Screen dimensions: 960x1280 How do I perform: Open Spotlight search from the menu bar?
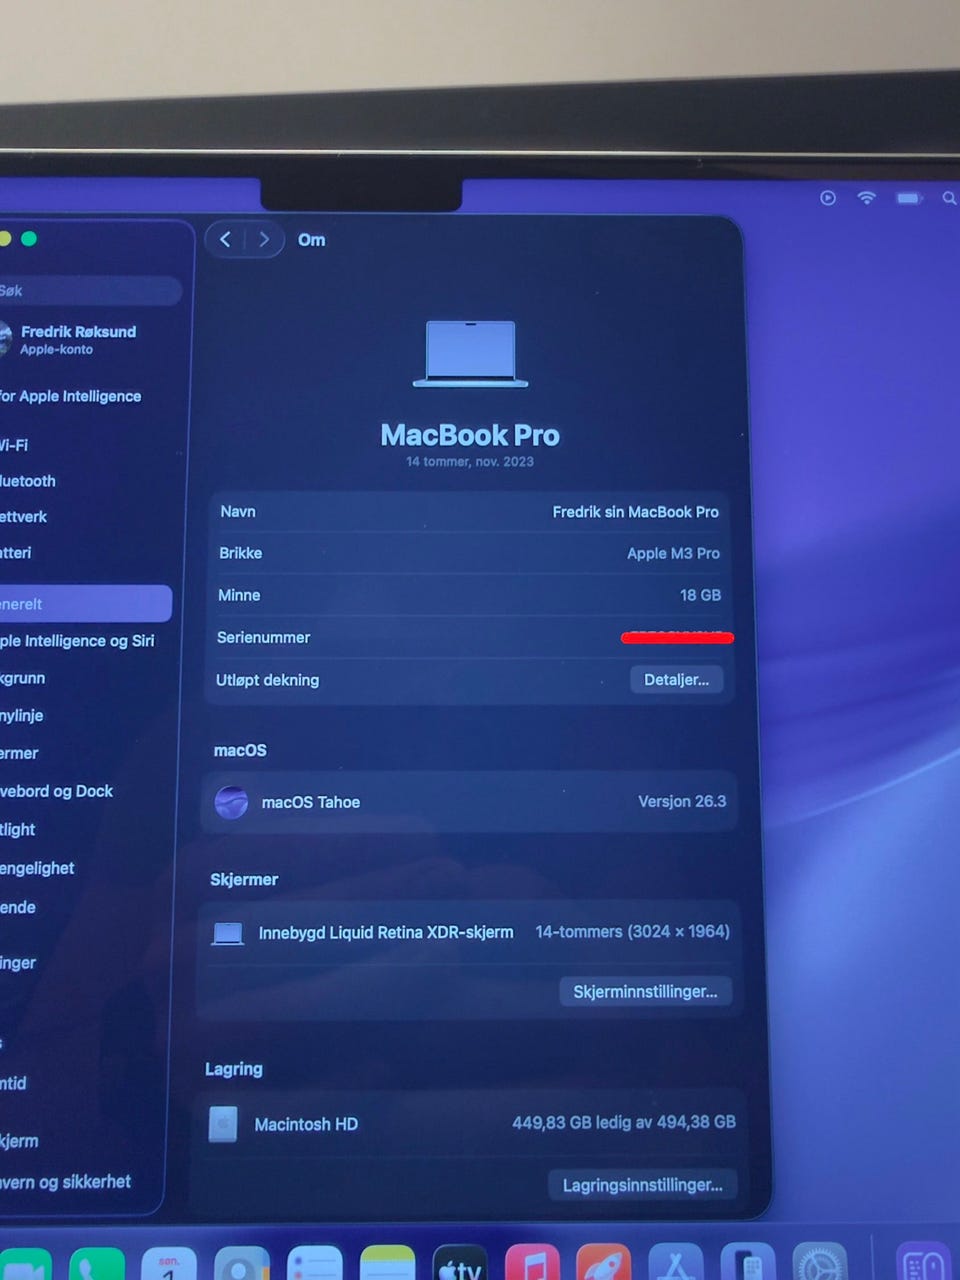click(x=949, y=199)
